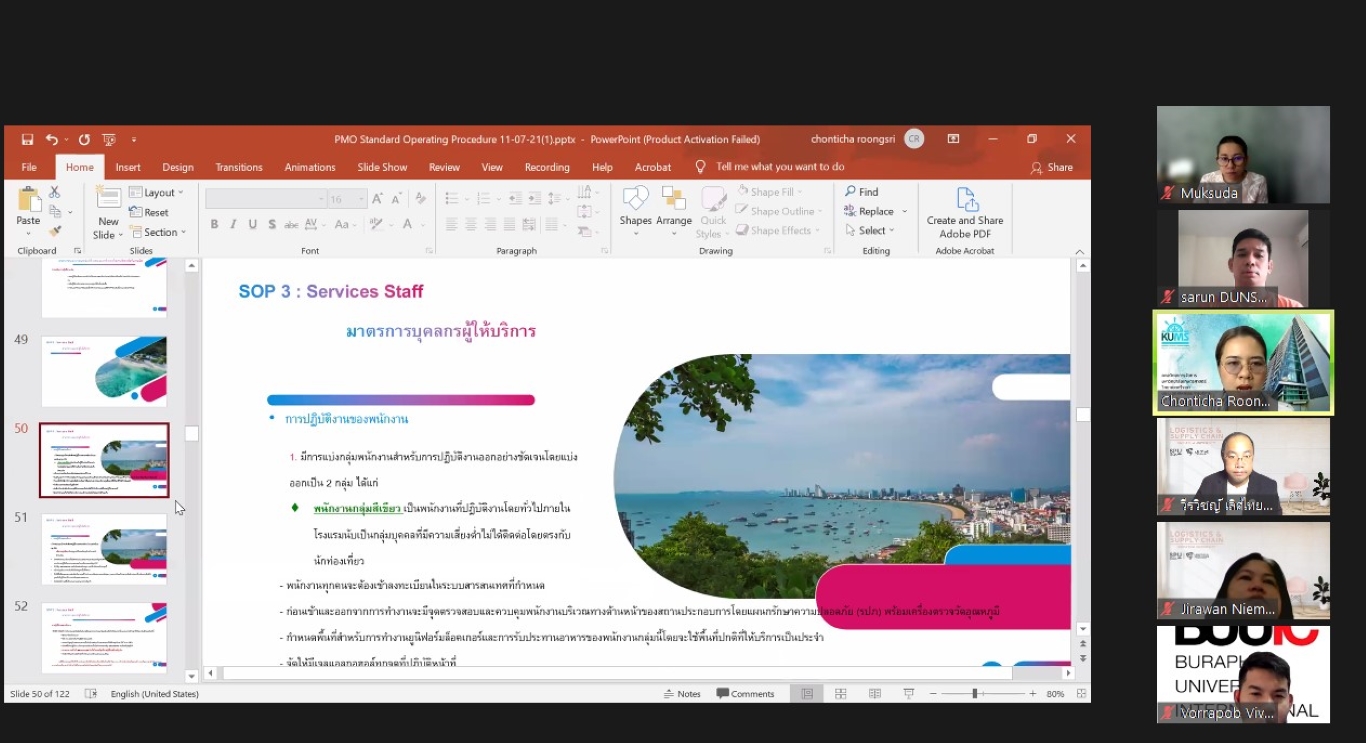This screenshot has width=1366, height=743.
Task: Start Slide Show from status bar icon
Action: tap(909, 694)
